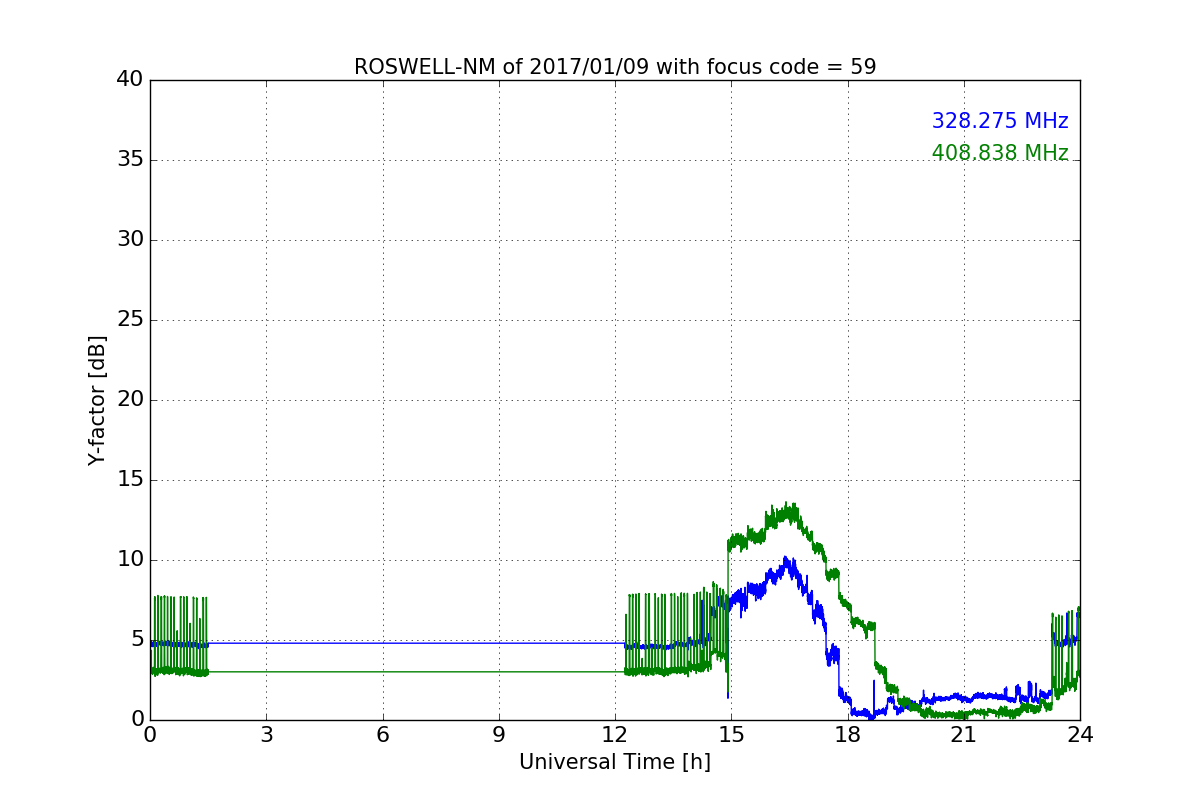Viewport: 1200px width, 800px height.
Task: Click x-axis tick label 3
Action: pyautogui.click(x=266, y=735)
